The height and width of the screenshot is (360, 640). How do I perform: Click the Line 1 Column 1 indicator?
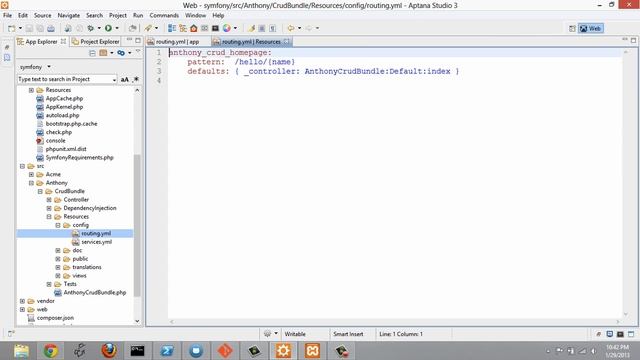(401, 334)
